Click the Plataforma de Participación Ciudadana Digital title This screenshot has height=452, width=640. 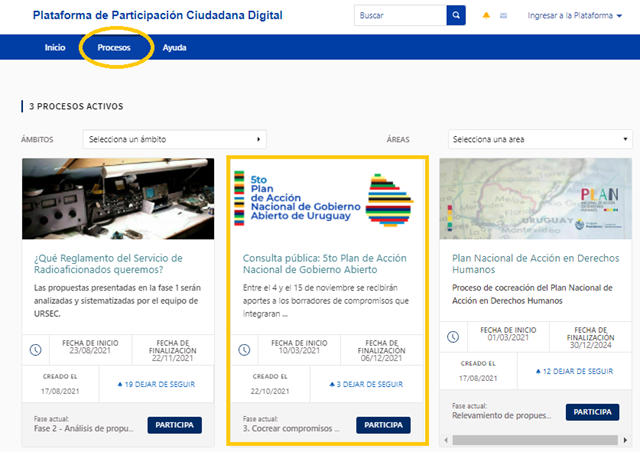click(x=158, y=15)
